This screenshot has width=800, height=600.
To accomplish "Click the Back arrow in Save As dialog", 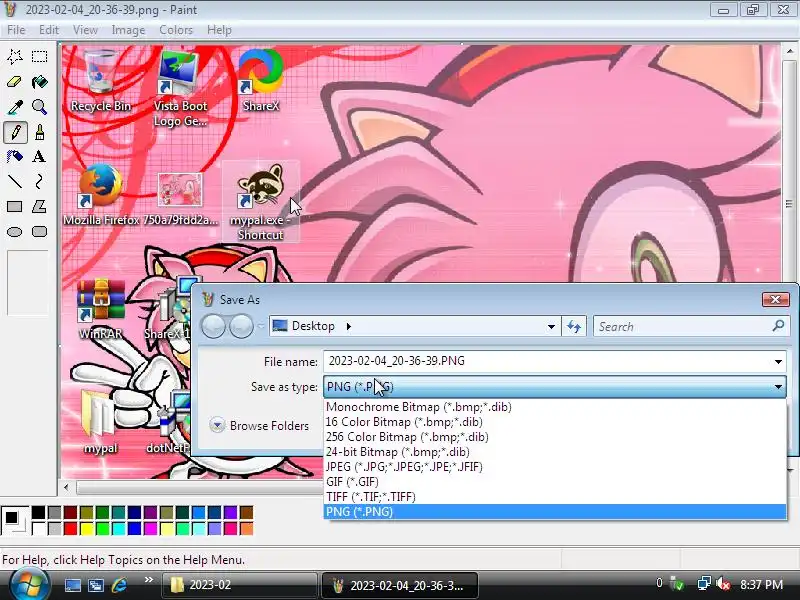I will pos(213,326).
